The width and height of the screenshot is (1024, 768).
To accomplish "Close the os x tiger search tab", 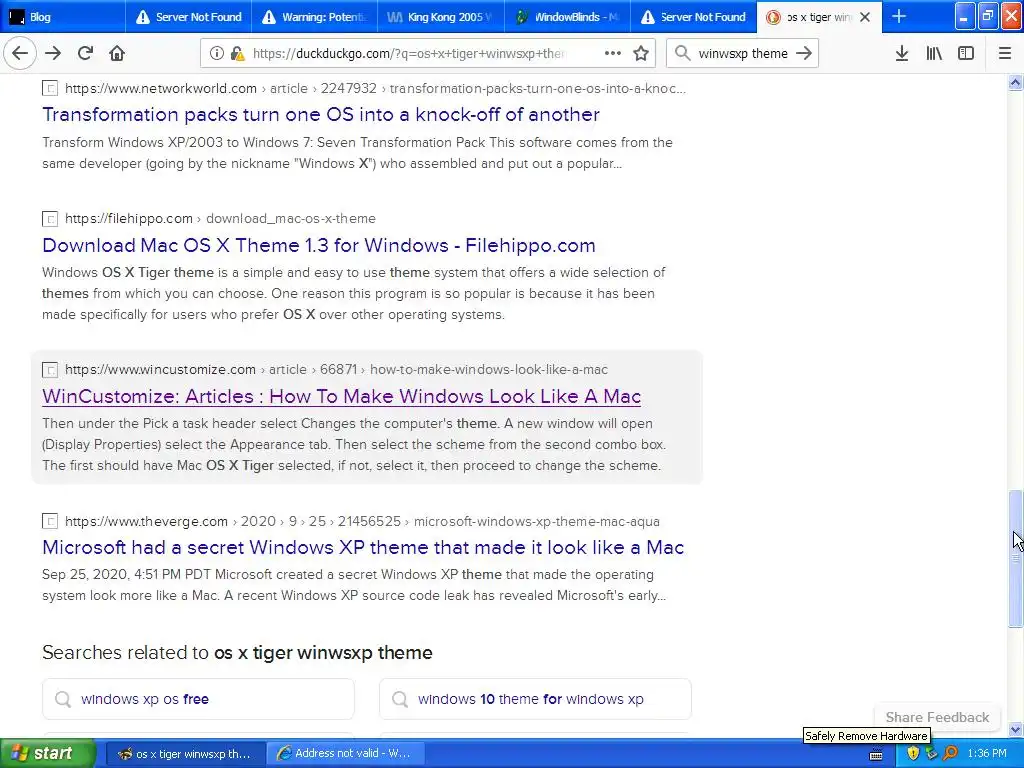I will point(865,17).
